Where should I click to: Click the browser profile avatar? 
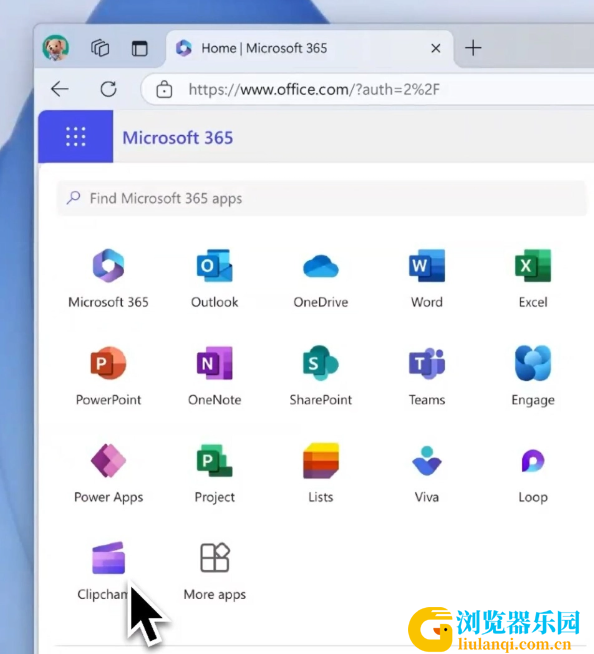[x=55, y=48]
